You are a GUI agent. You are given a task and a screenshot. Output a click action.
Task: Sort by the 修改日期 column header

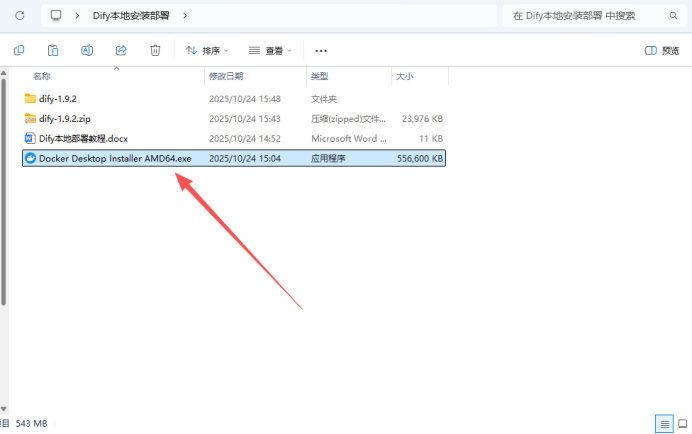click(226, 76)
